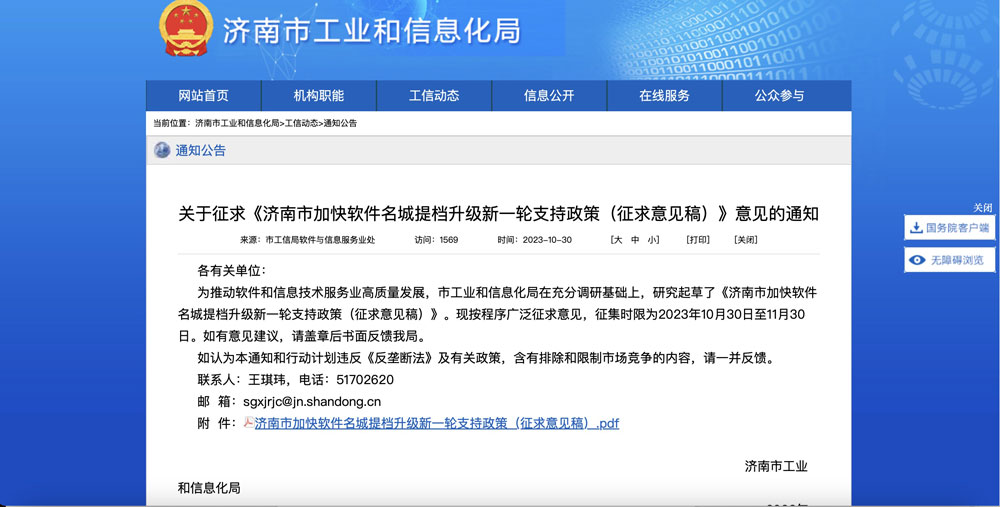Open the 信息公开 navigation tab
The width and height of the screenshot is (1000, 507).
tap(549, 96)
